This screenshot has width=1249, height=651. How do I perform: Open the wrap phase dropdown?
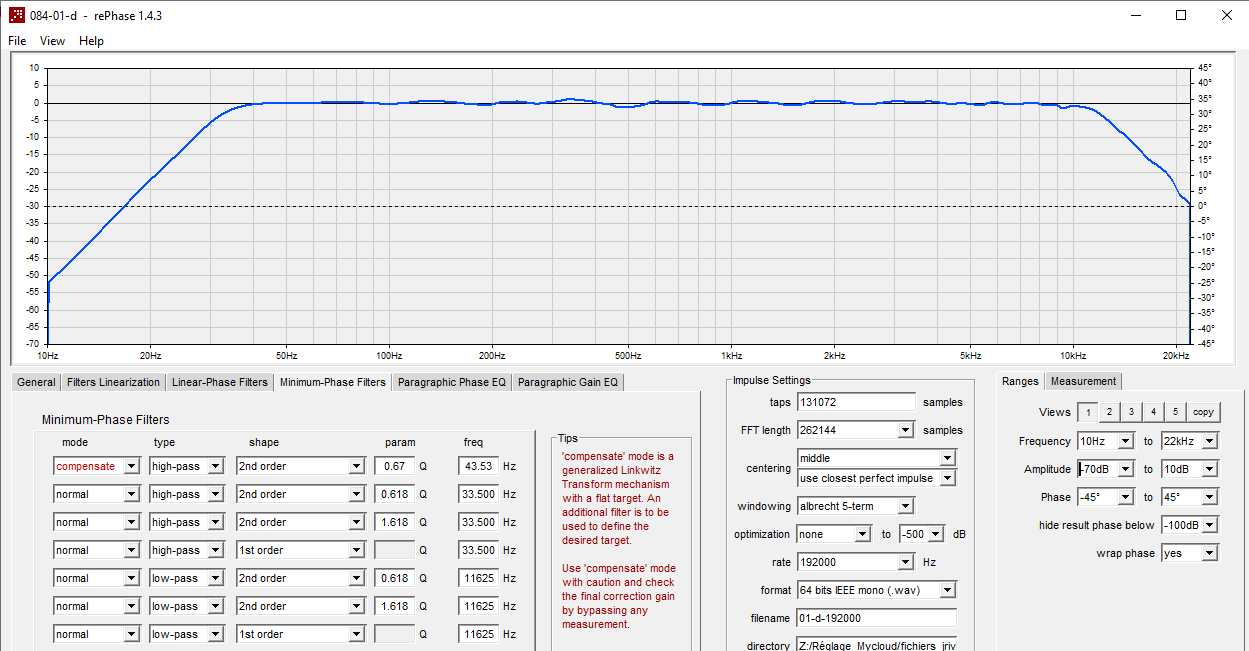1210,553
